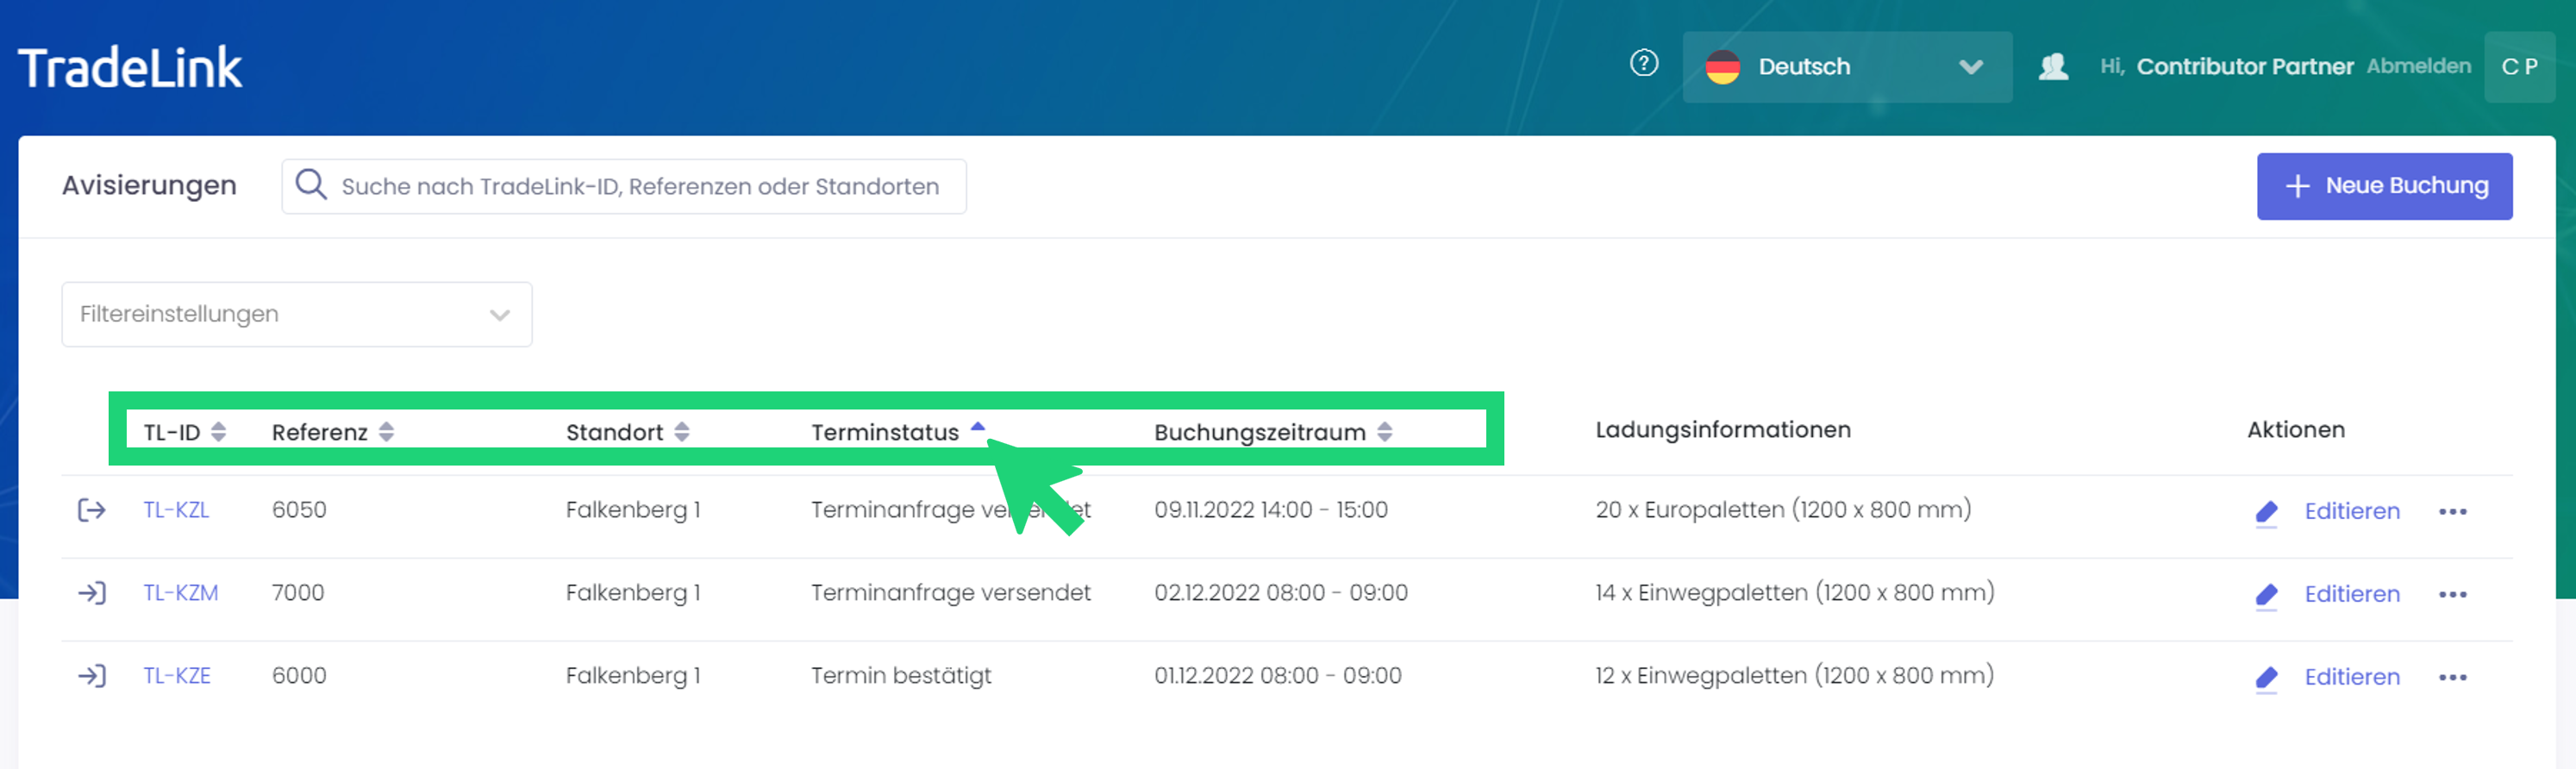Click the user profile silhouette icon
Image resolution: width=2576 pixels, height=769 pixels.
coord(2052,67)
